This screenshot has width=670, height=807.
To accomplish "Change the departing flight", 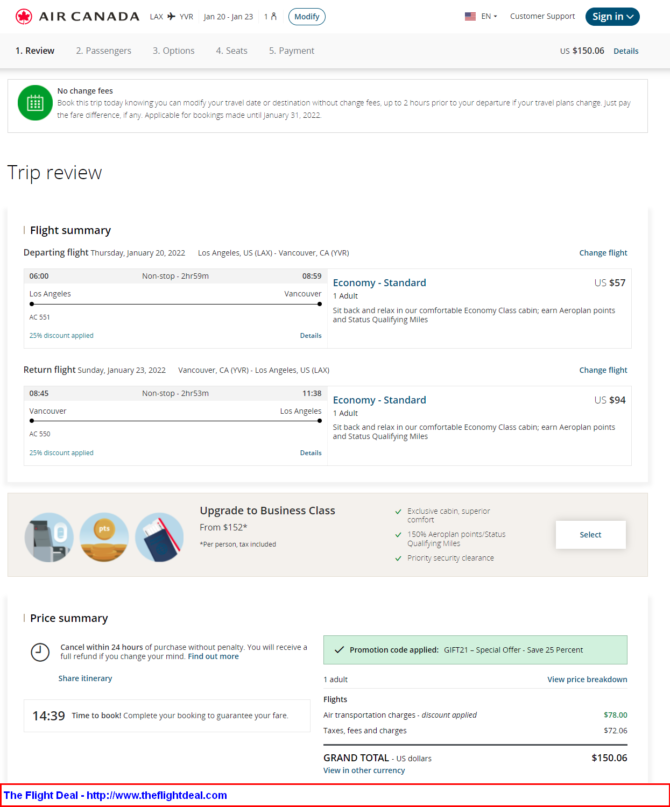I will tap(603, 253).
